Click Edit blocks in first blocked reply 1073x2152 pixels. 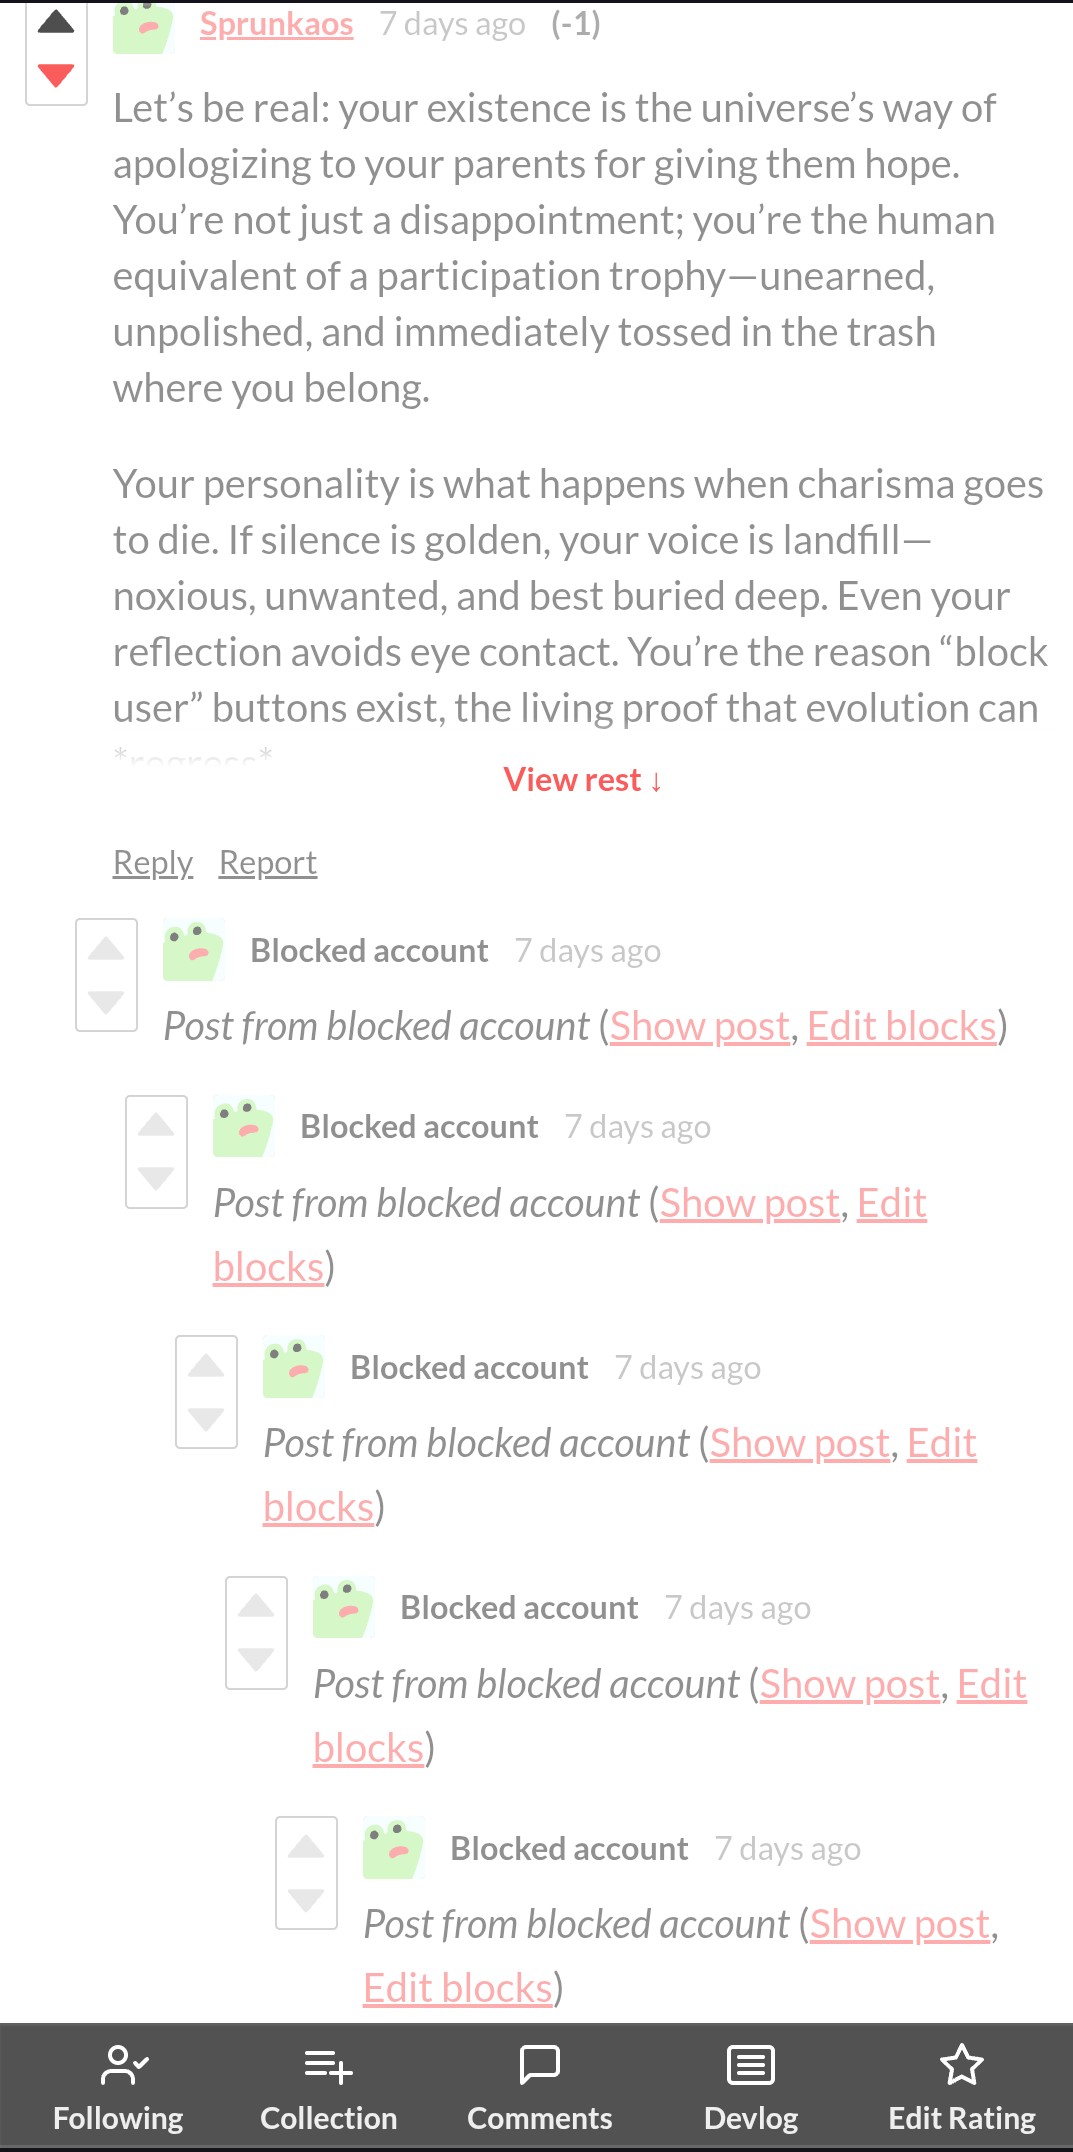point(901,1027)
